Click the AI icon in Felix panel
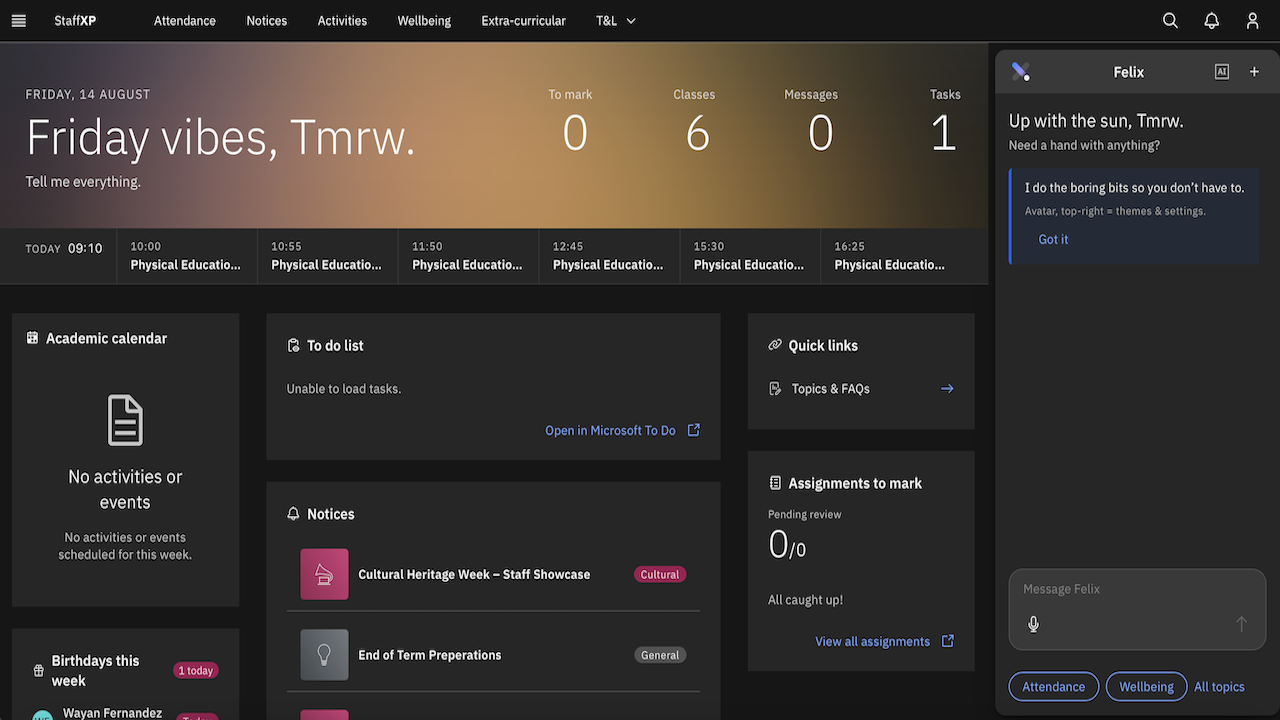 1221,72
